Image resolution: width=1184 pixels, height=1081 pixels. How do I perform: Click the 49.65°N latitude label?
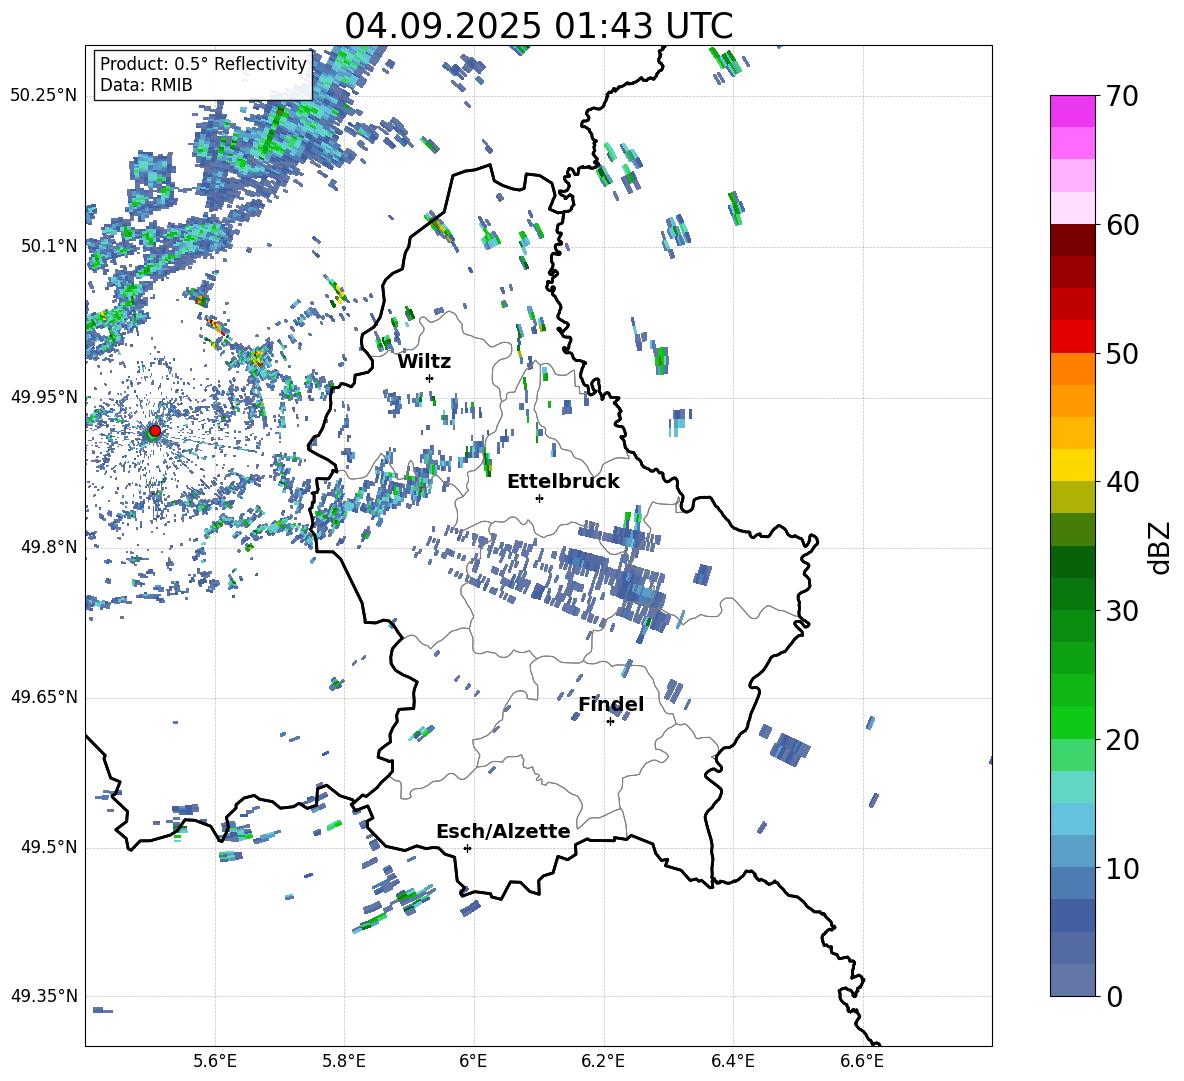pyautogui.click(x=44, y=697)
